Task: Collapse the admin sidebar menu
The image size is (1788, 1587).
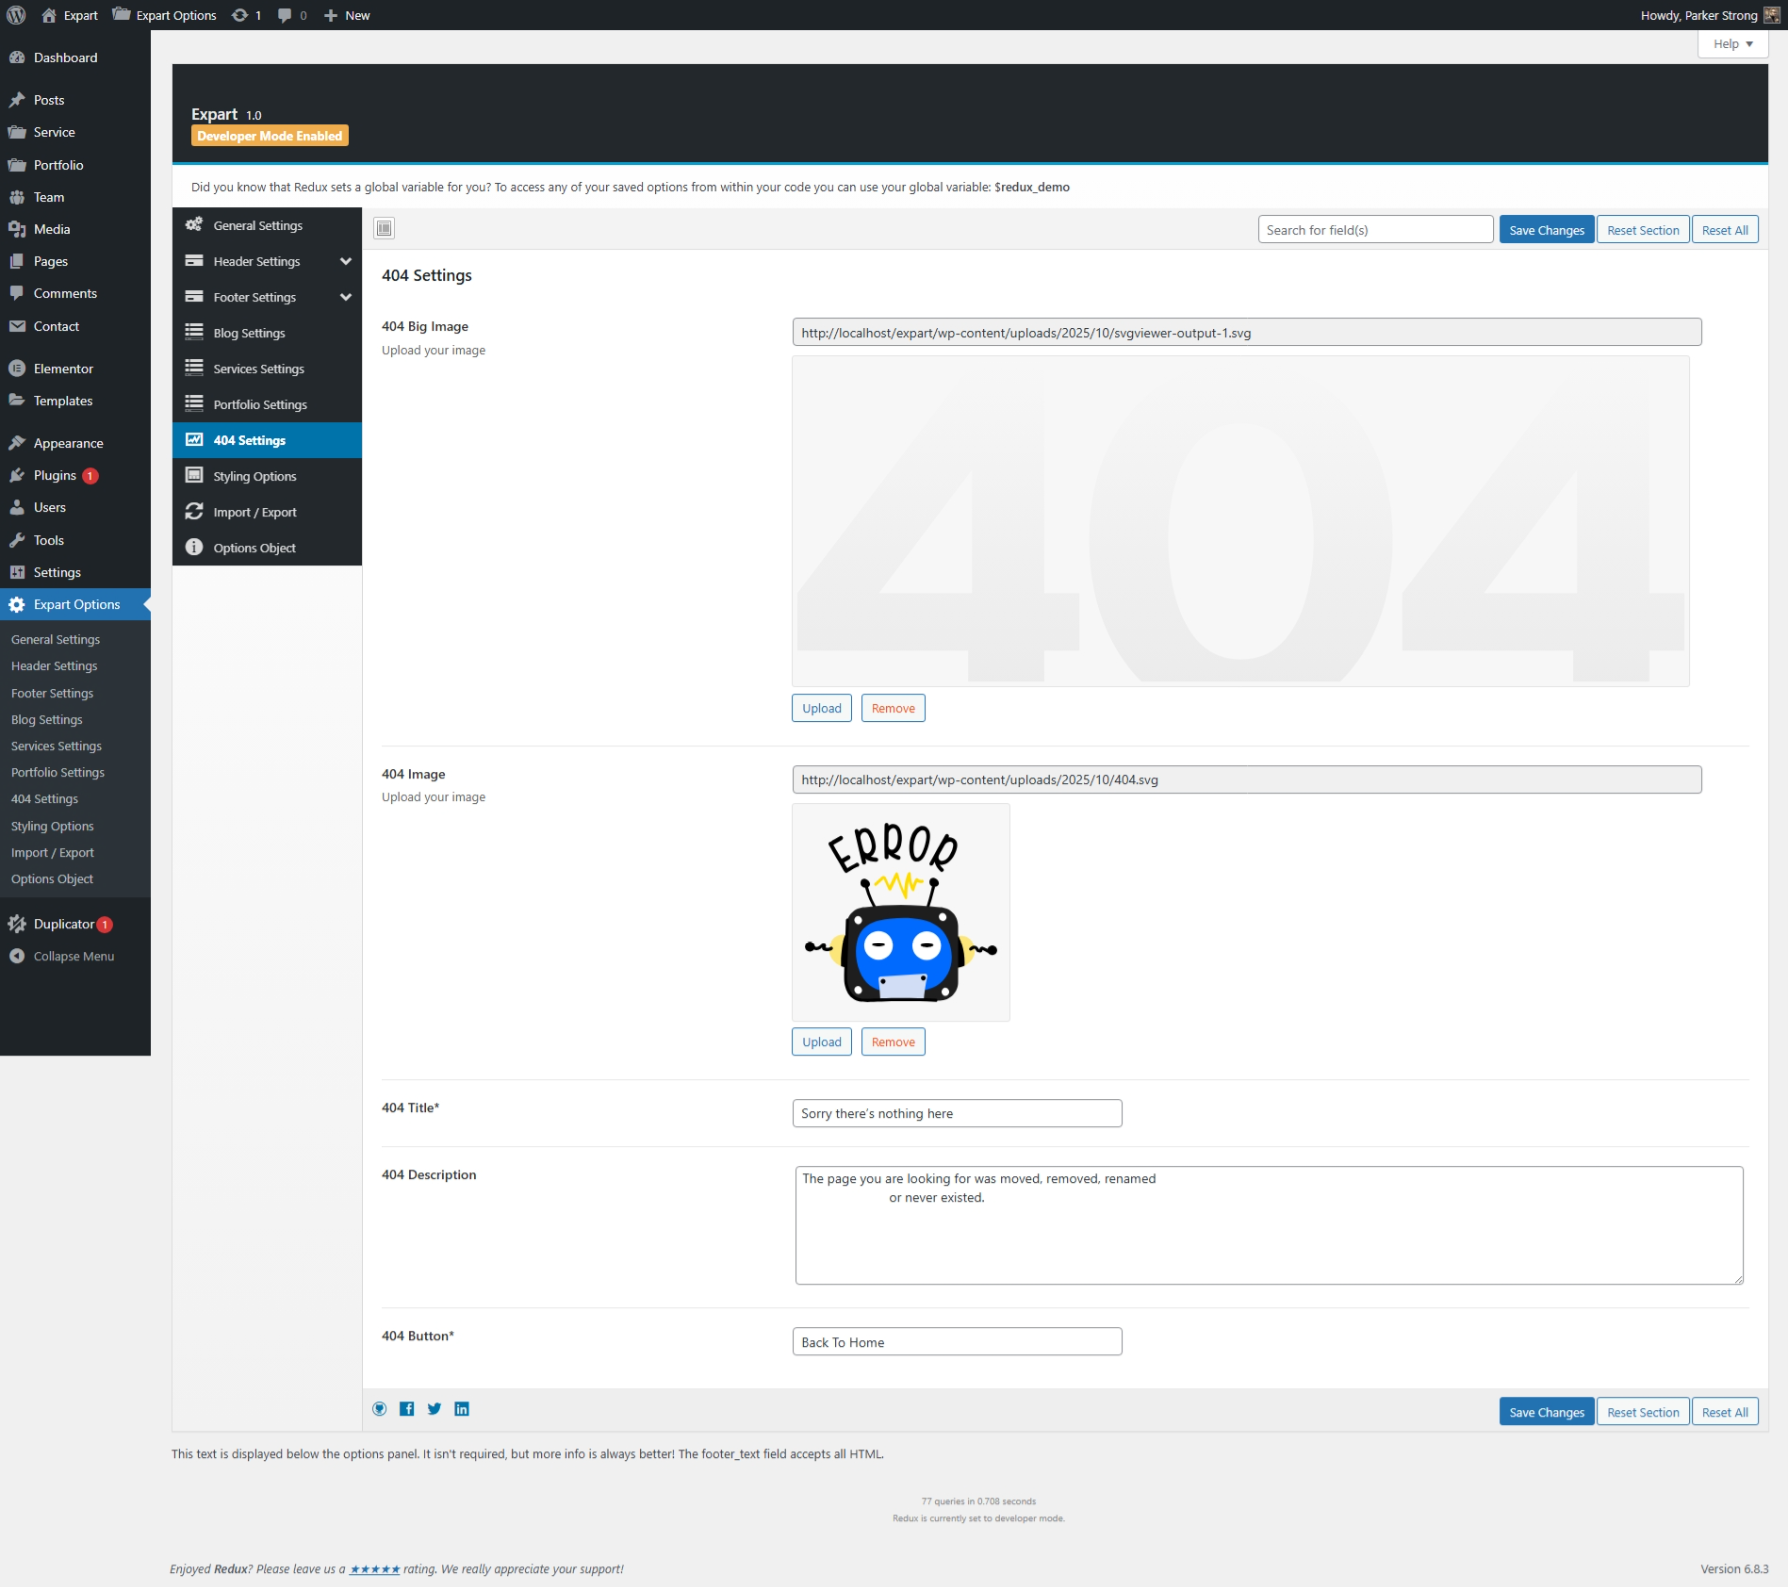Action: (73, 957)
